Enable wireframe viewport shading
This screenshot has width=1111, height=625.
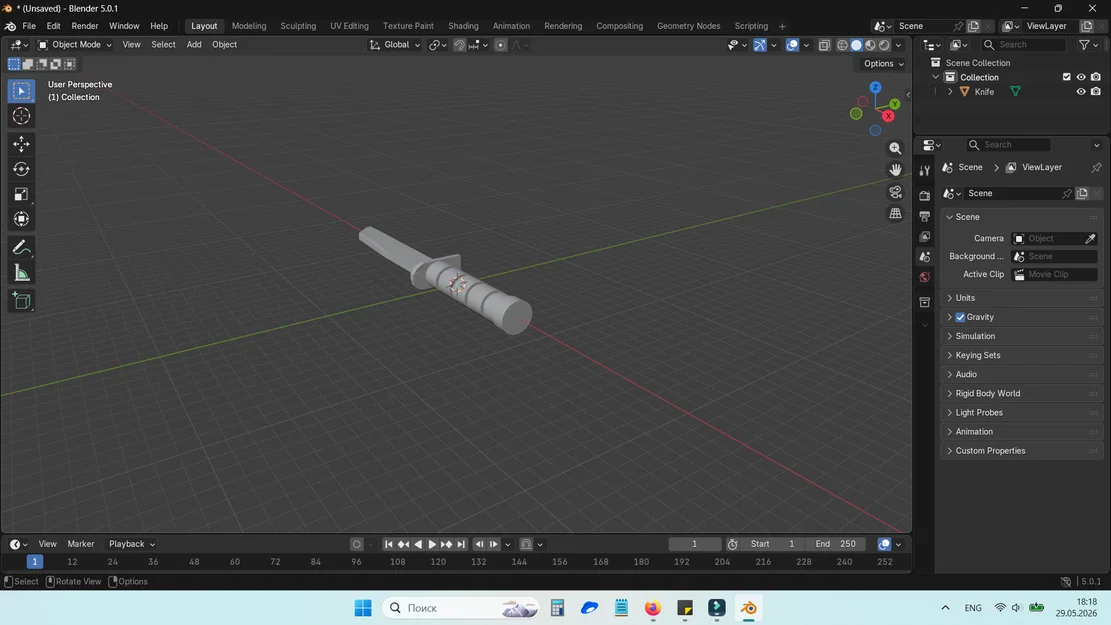(842, 45)
